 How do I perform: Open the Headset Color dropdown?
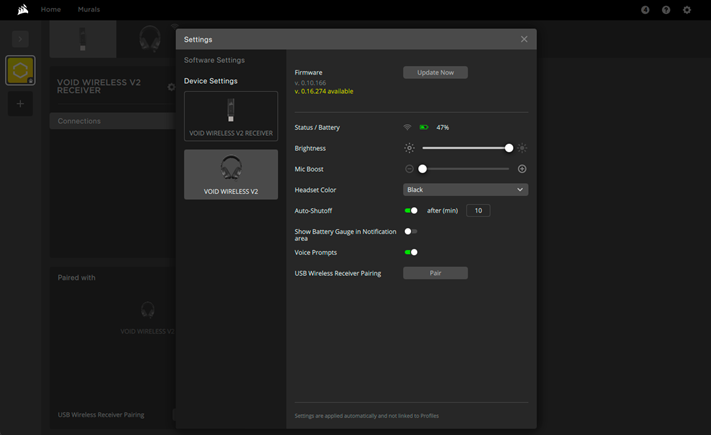pos(465,190)
